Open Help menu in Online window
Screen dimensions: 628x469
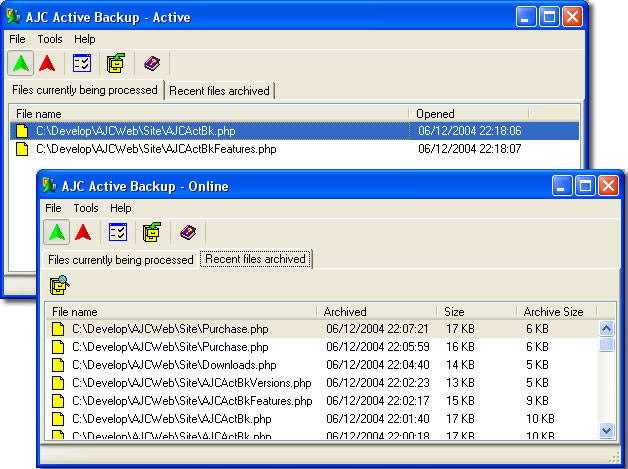tap(121, 208)
